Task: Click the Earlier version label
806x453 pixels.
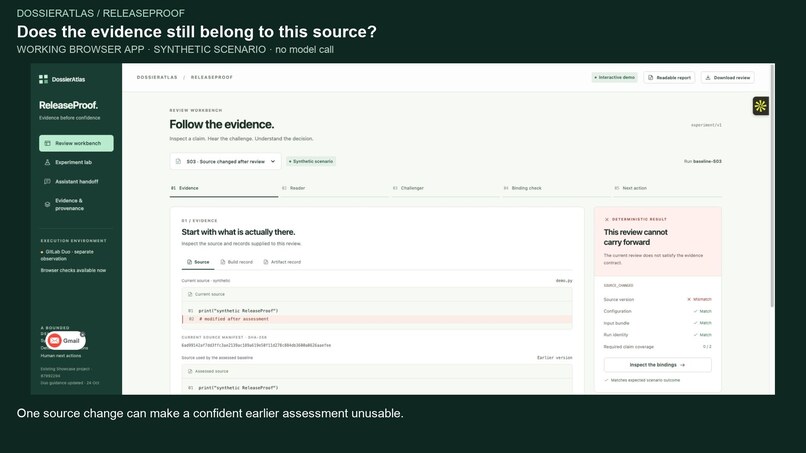Action: coord(555,358)
